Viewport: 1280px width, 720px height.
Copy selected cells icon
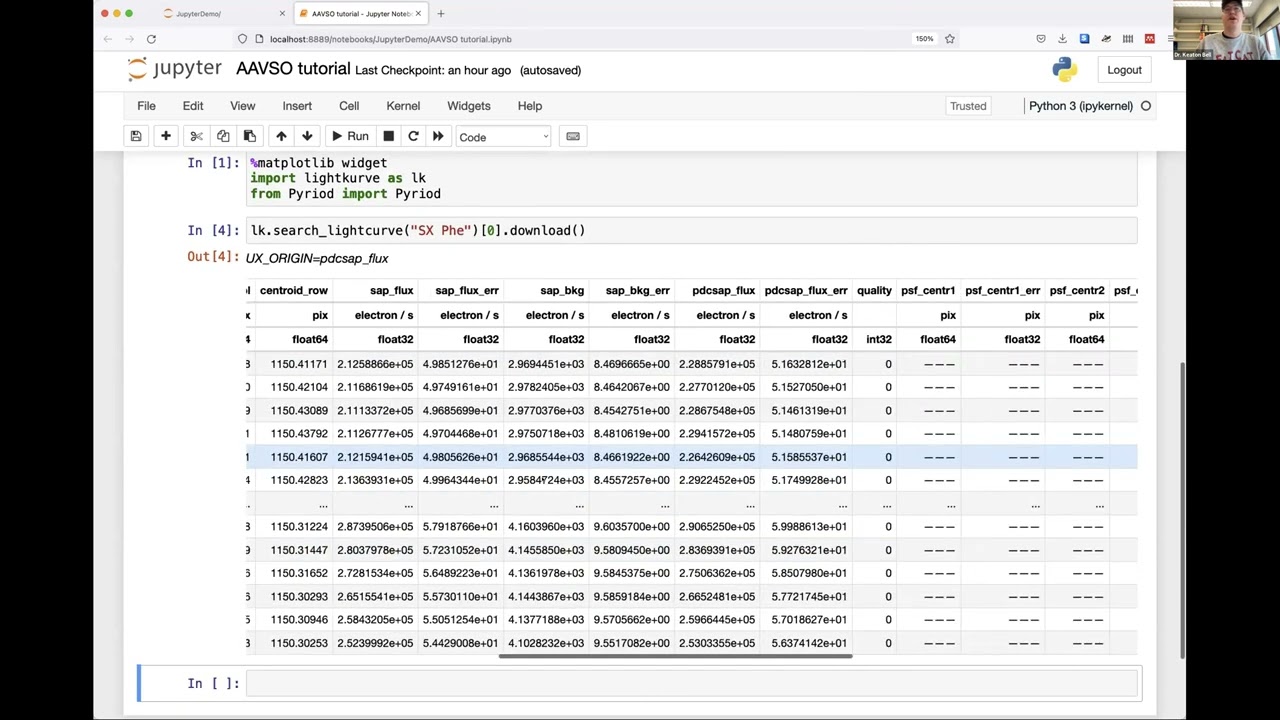click(223, 136)
